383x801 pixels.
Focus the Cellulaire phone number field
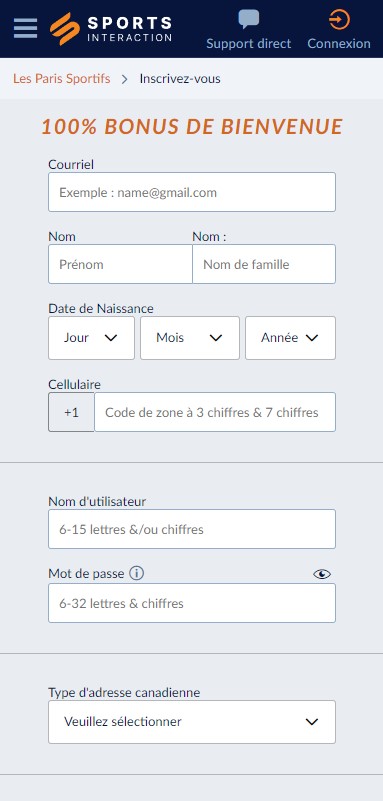pos(215,412)
